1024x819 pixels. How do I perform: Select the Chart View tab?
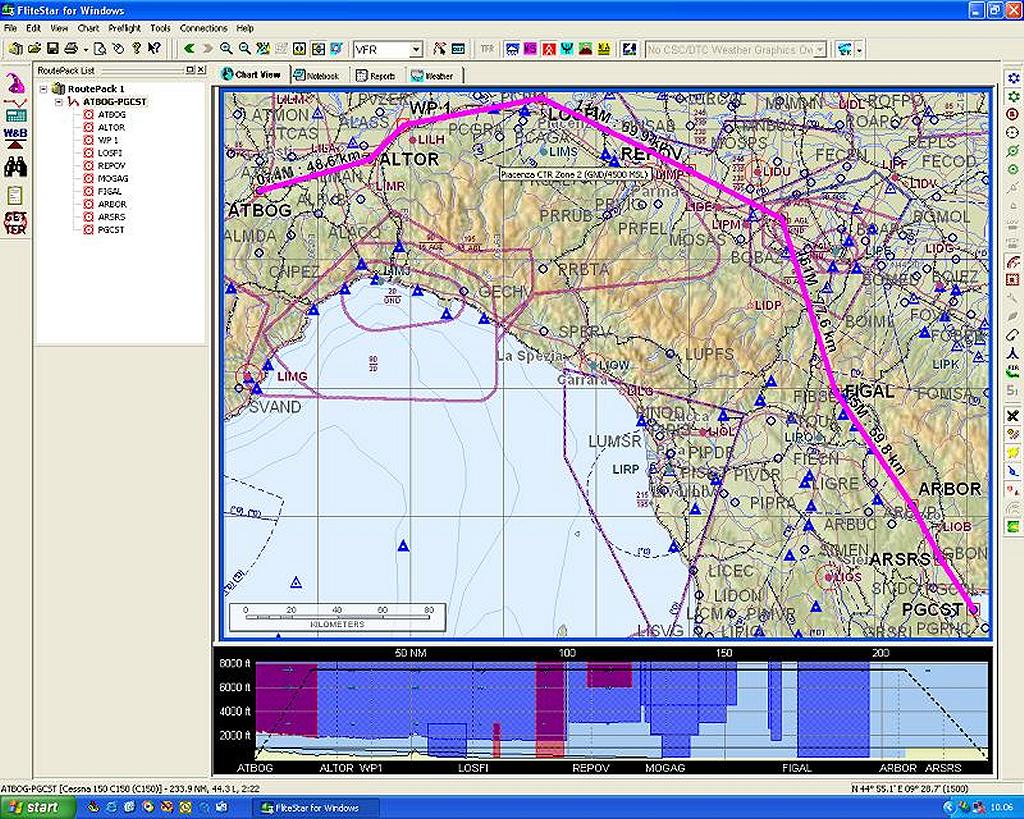tap(252, 75)
